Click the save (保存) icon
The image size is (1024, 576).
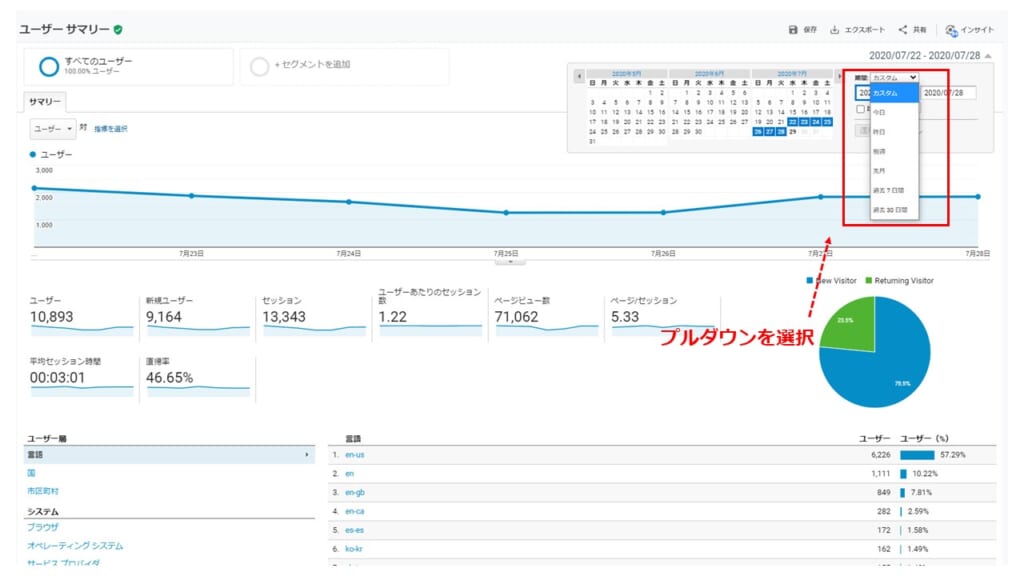pos(793,29)
